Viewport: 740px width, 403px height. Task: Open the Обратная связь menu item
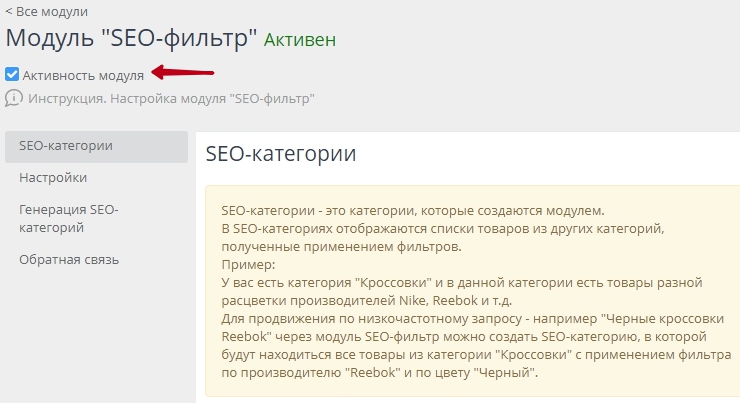click(x=69, y=260)
